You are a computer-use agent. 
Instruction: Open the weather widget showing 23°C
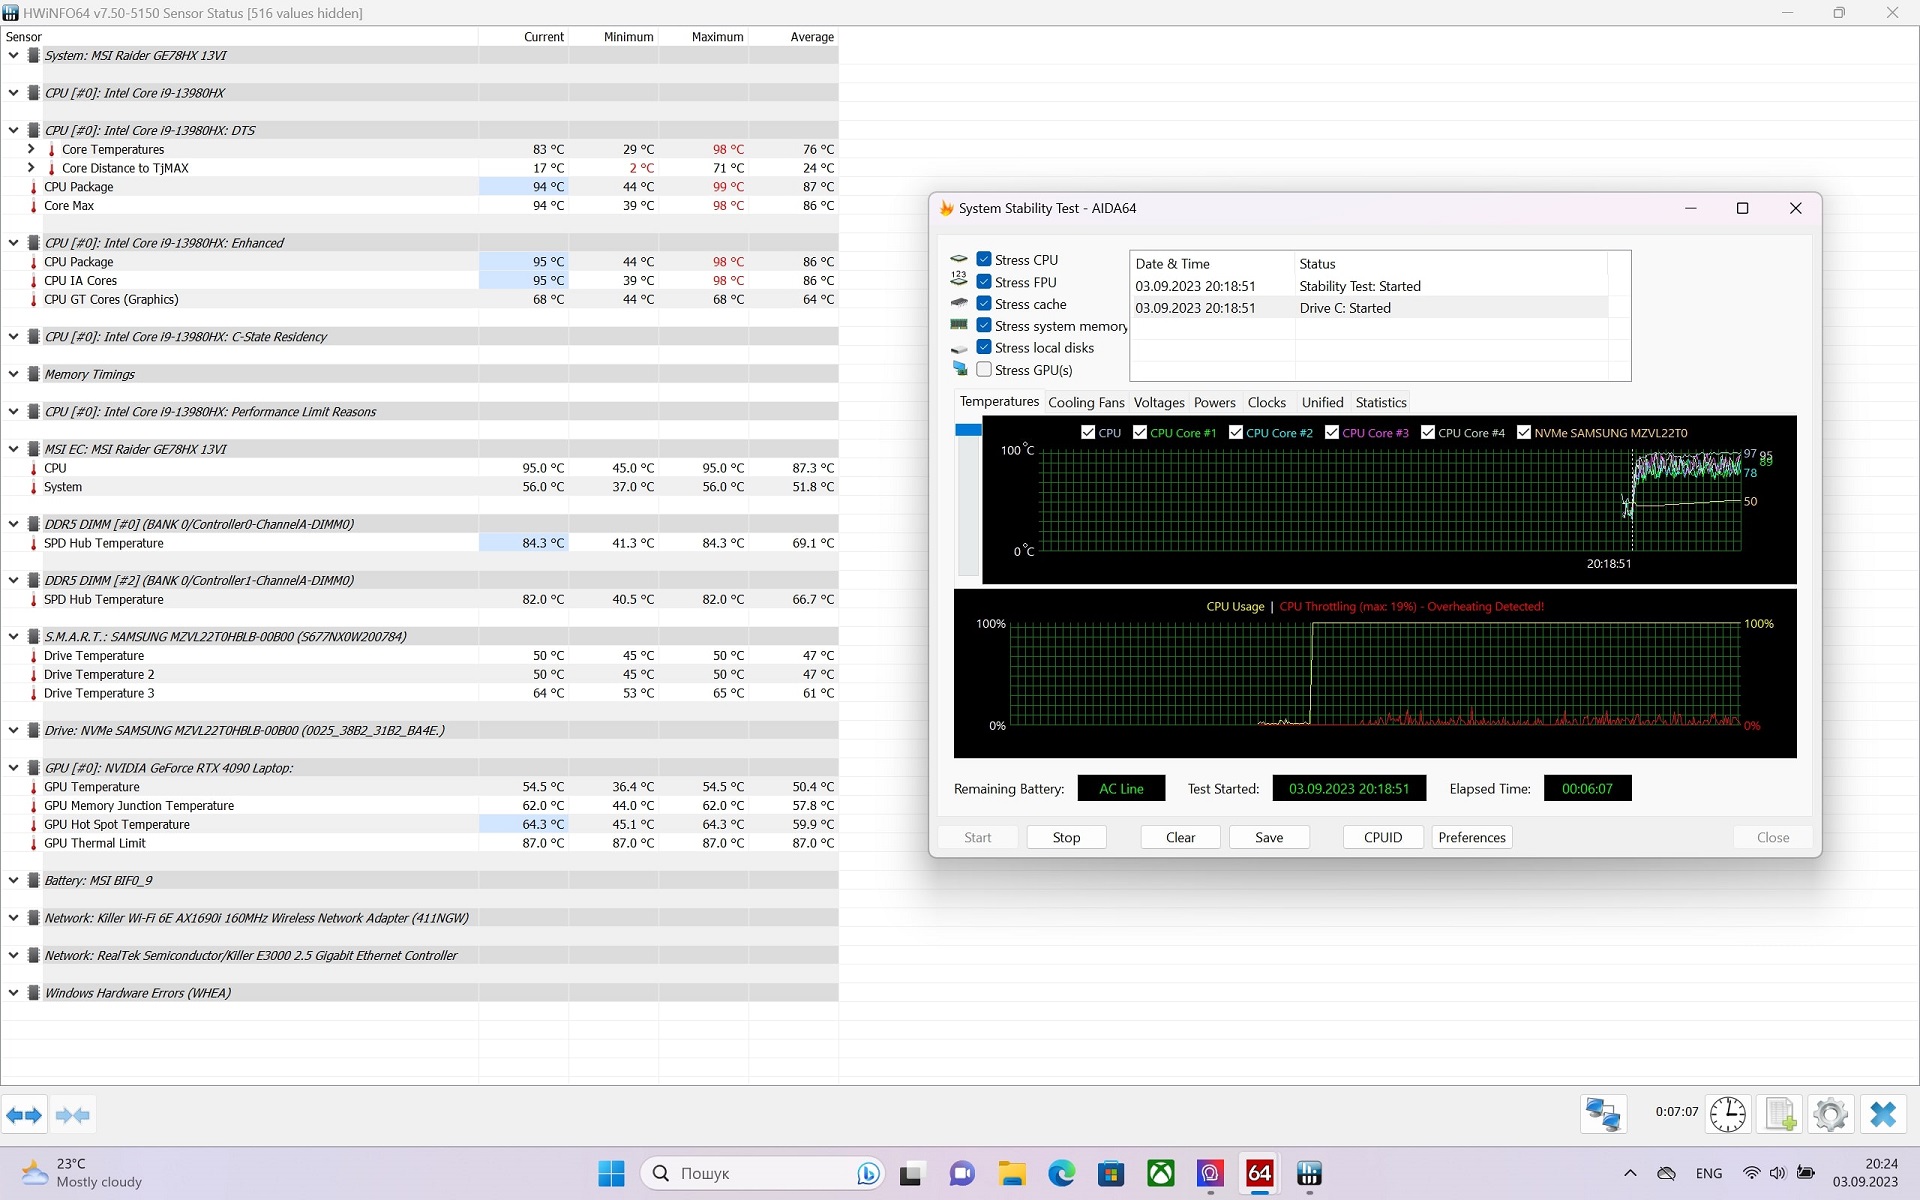tap(82, 1173)
